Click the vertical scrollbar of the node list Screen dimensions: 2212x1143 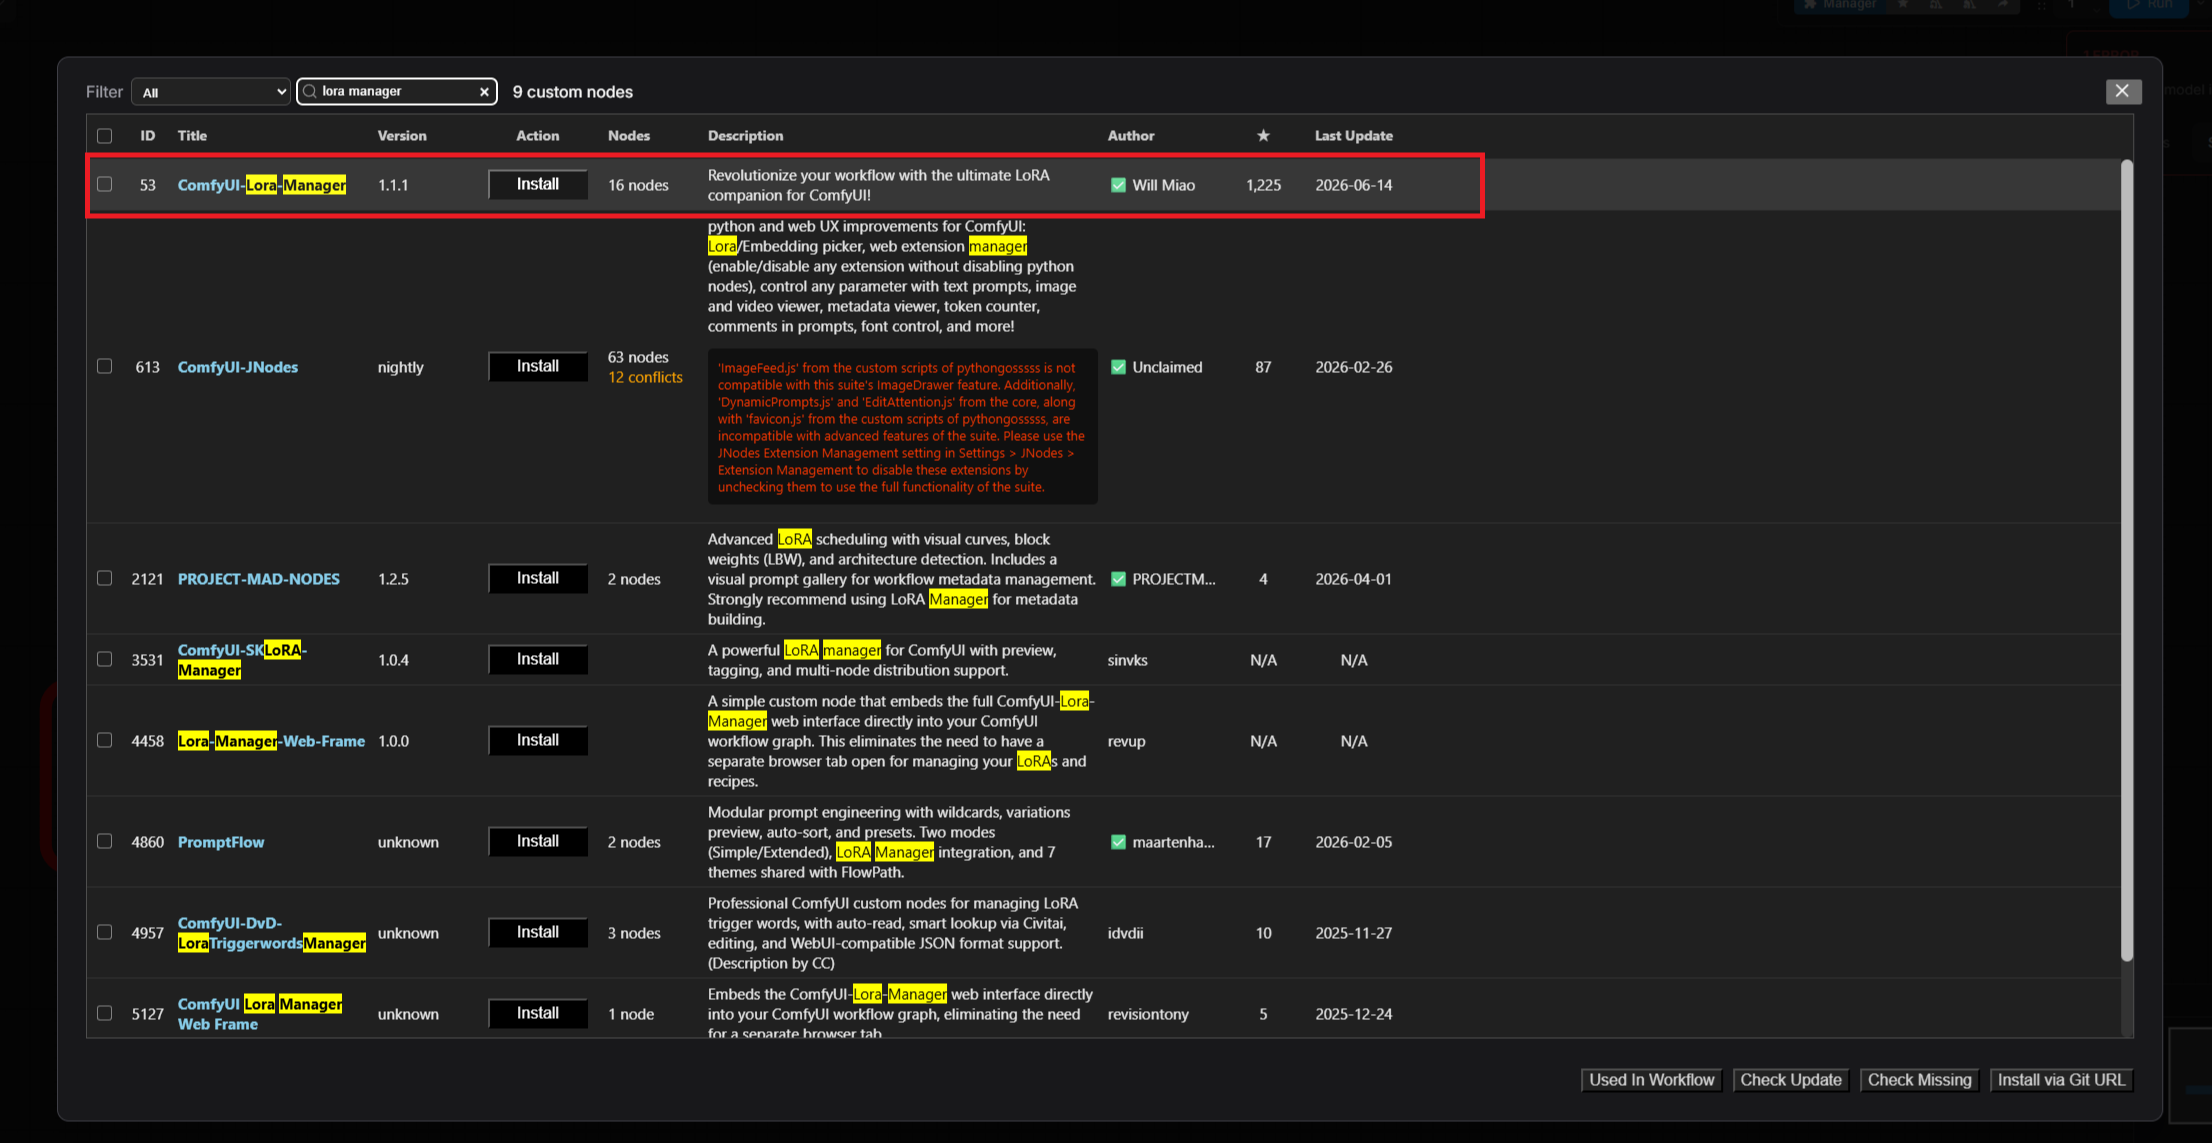(2127, 560)
